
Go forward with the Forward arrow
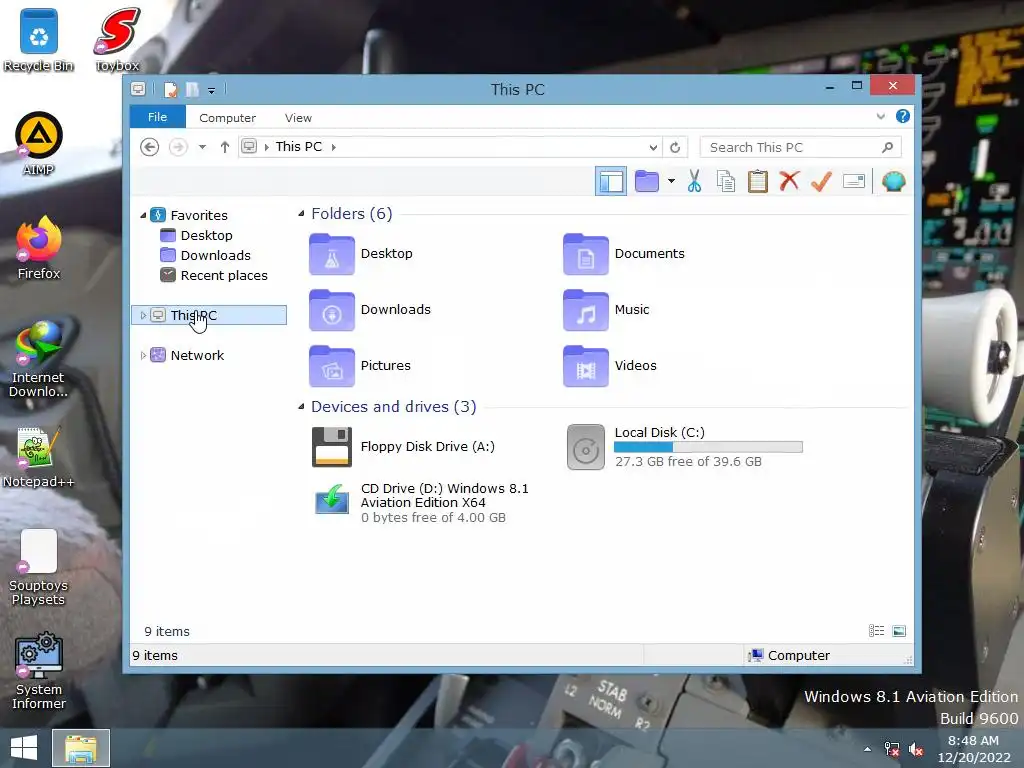pos(178,147)
